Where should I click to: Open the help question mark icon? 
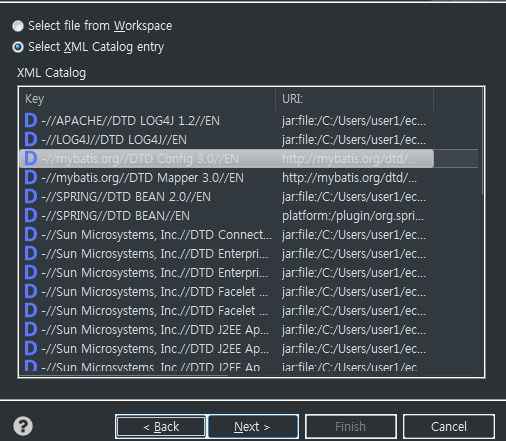(23, 426)
